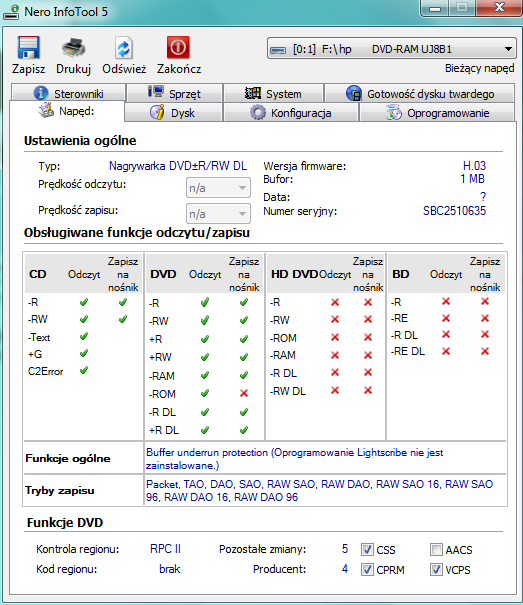The height and width of the screenshot is (605, 523).
Task: Click the Pozostałe zmiany value 5
Action: (x=345, y=549)
